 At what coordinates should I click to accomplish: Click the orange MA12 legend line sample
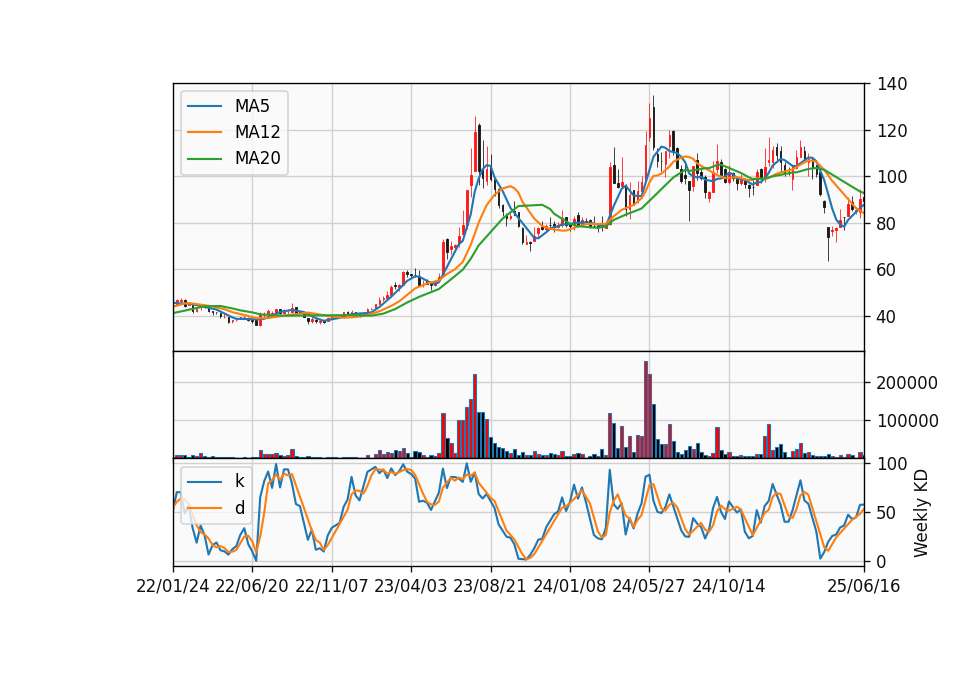coord(204,132)
